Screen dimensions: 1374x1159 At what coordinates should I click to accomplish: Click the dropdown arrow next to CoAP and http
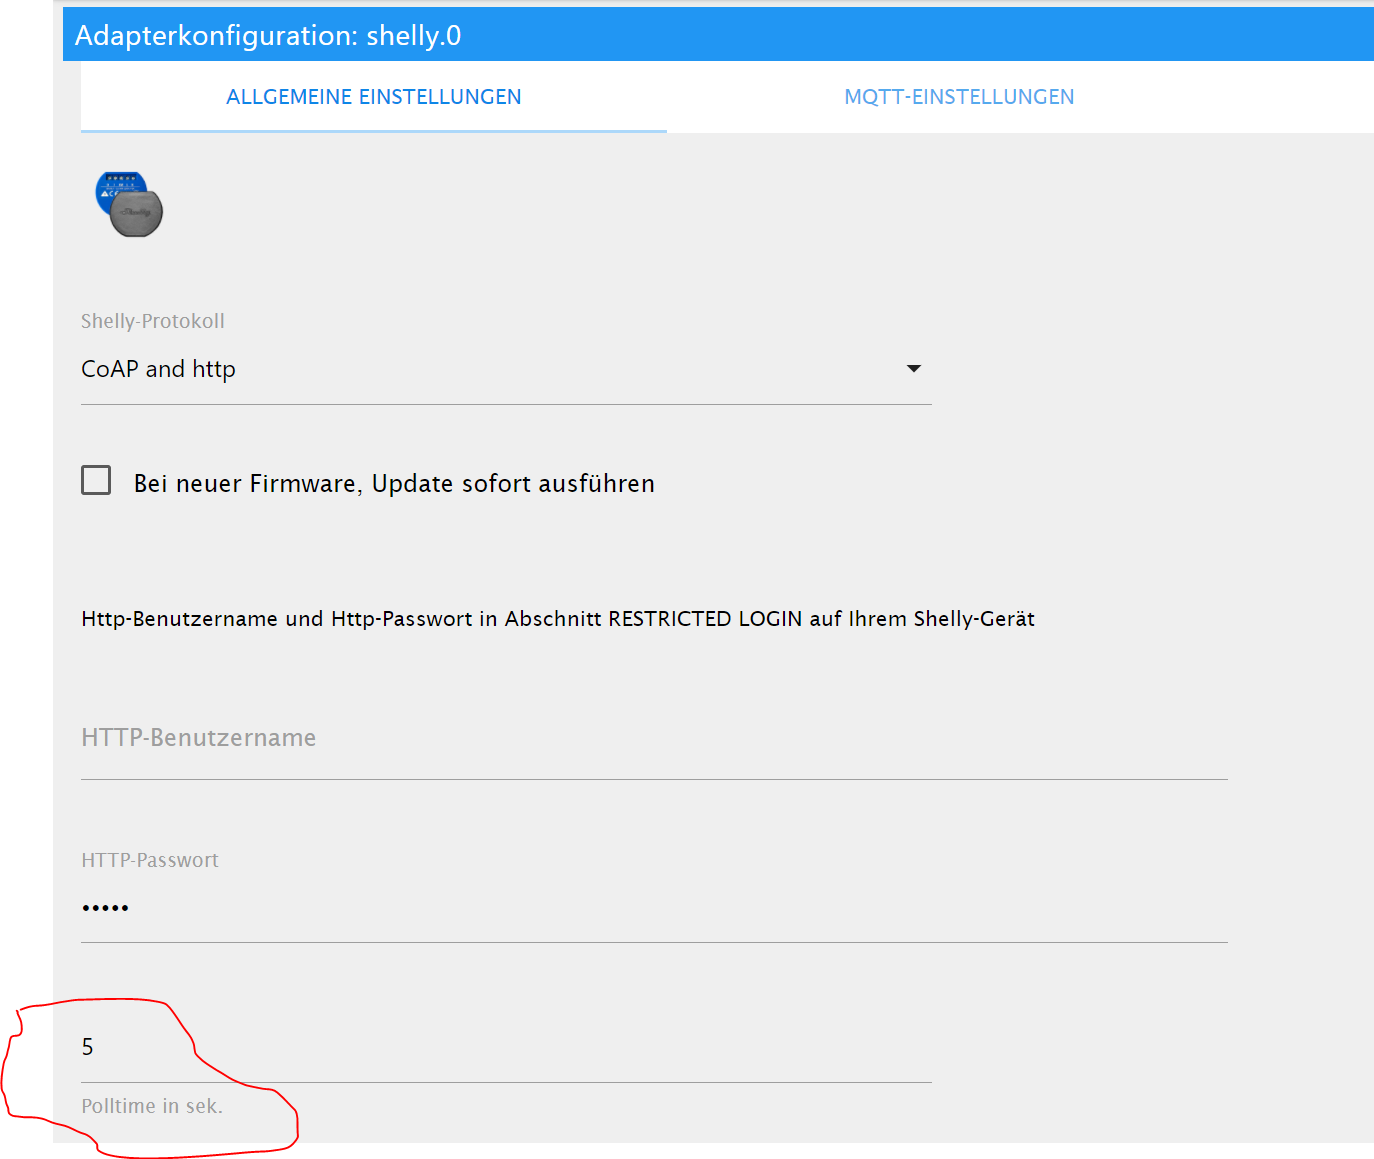pos(913,369)
